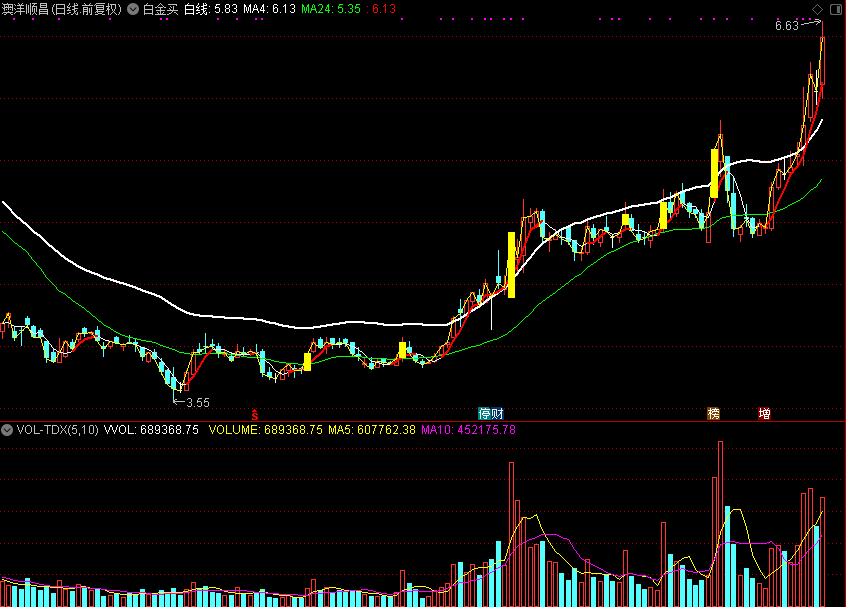Open the 停 suspension event marker

point(485,414)
